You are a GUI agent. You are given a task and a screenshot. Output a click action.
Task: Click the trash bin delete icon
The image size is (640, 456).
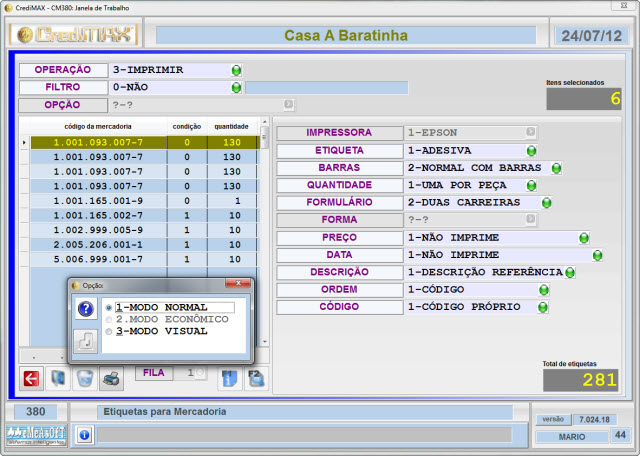tap(85, 378)
